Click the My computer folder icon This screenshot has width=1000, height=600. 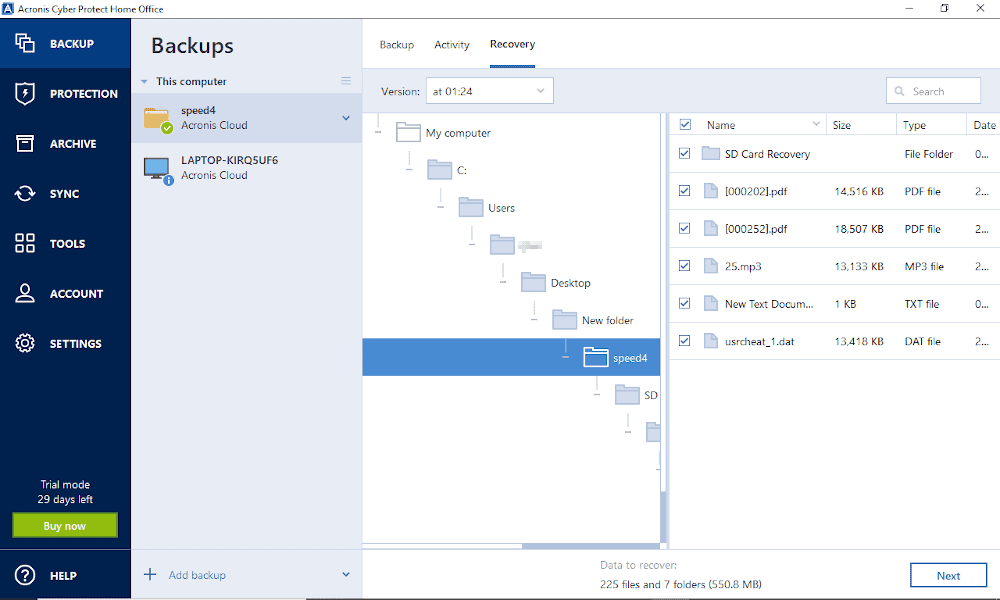point(408,133)
